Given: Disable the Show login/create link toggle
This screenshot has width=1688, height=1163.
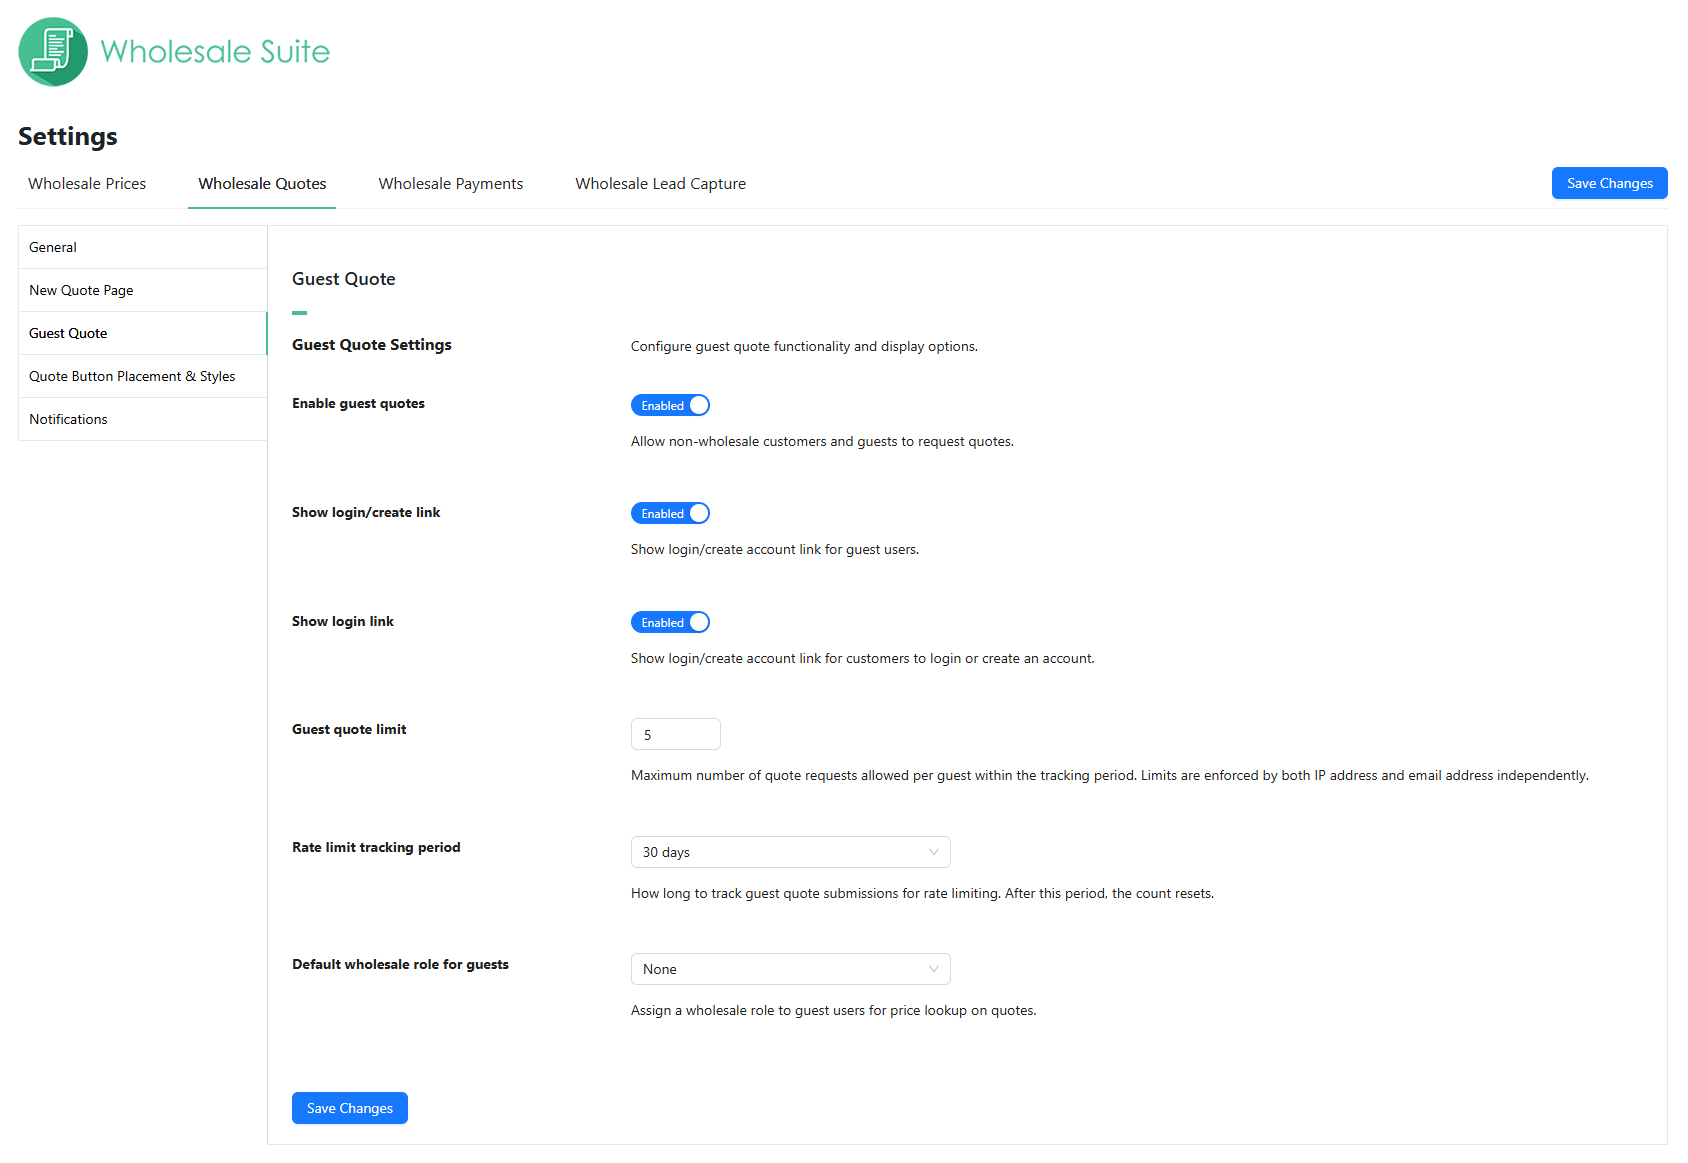Looking at the screenshot, I should click(670, 513).
